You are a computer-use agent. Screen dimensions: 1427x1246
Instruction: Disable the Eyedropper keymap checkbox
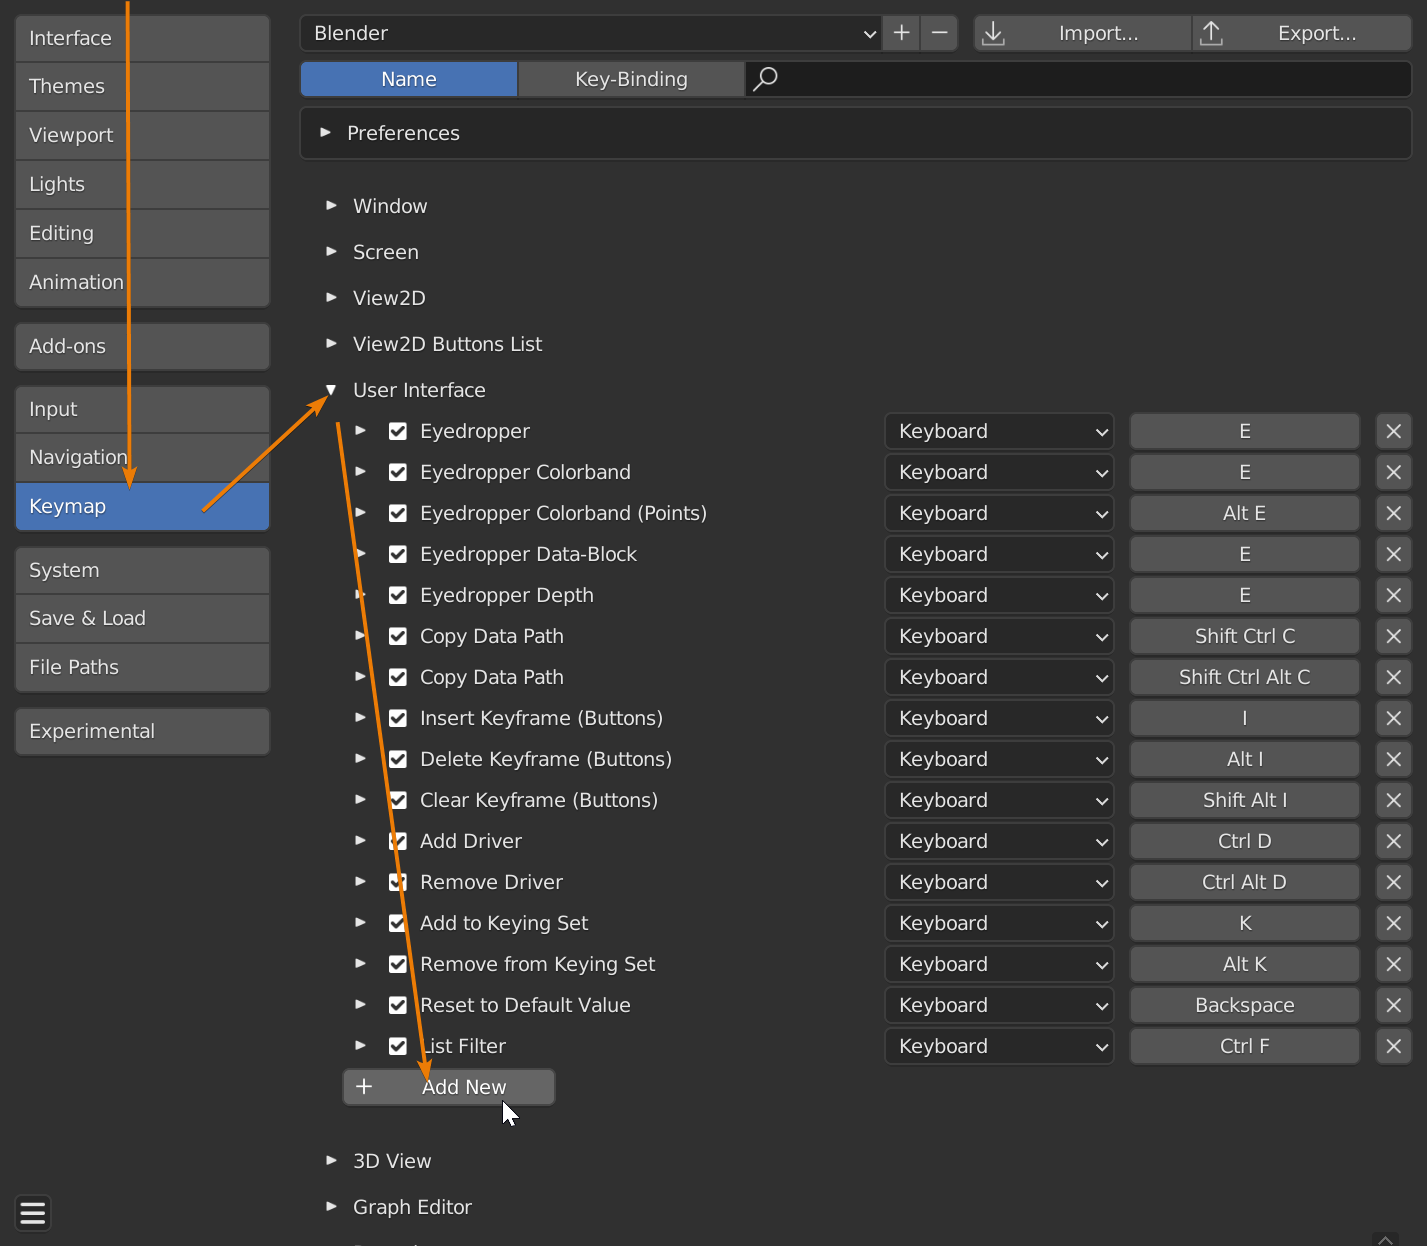398,431
